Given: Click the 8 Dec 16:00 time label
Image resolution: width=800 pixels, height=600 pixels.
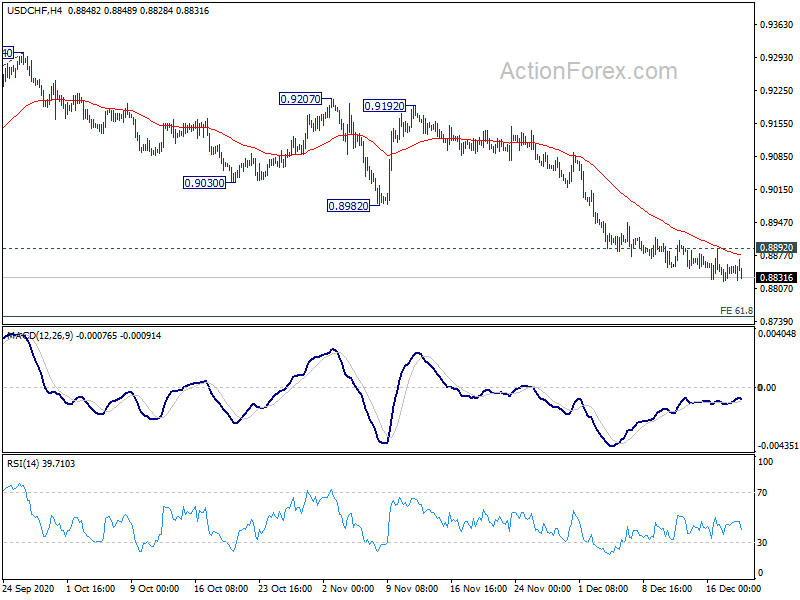Looking at the screenshot, I should click(667, 588).
